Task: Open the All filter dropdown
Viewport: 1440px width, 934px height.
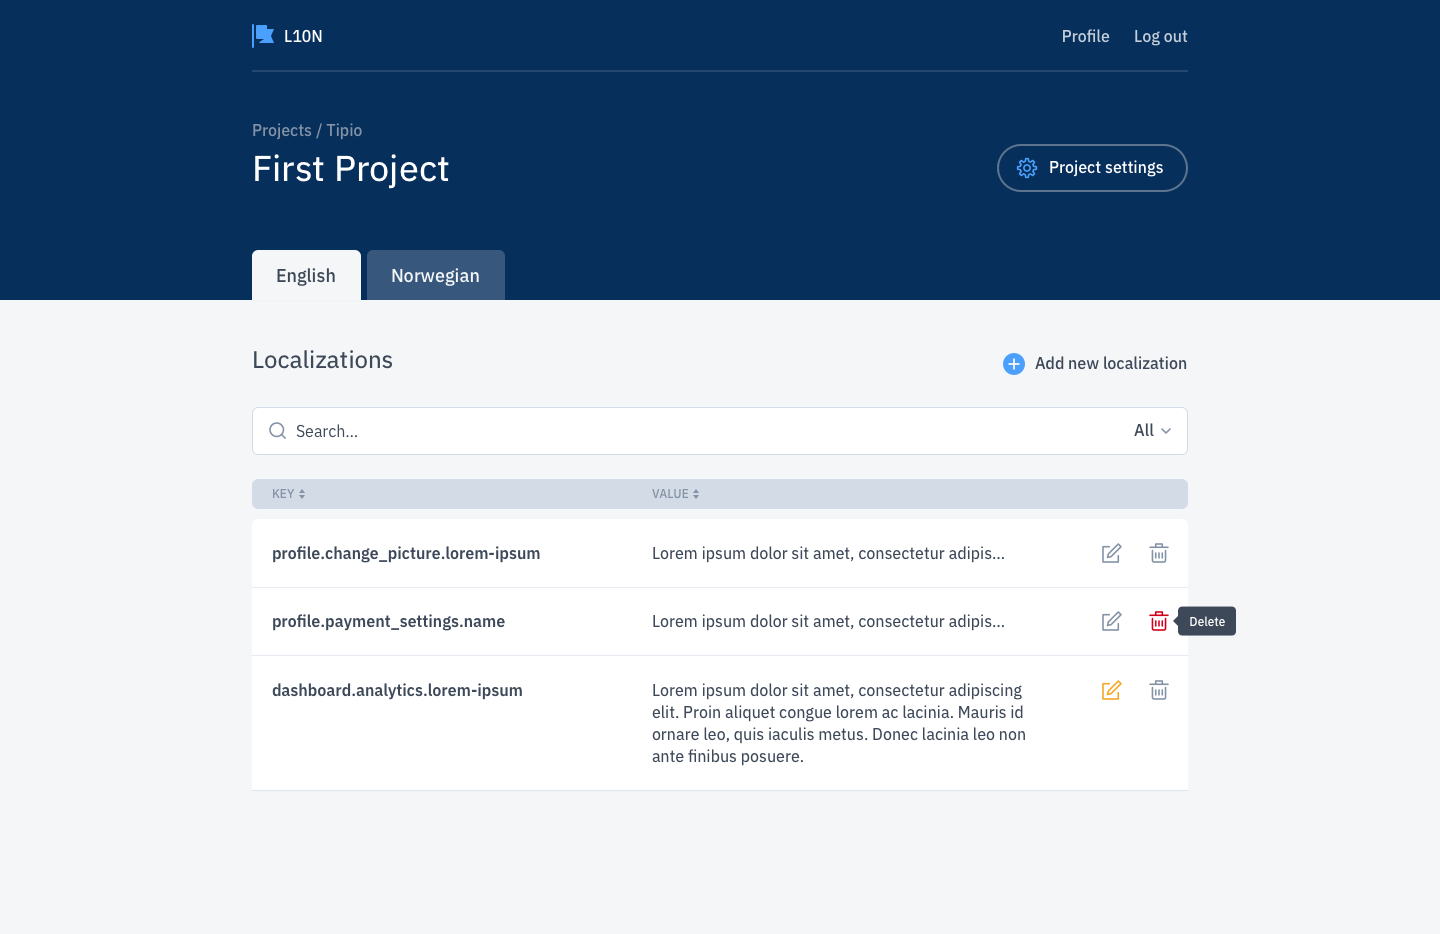Action: click(1143, 430)
